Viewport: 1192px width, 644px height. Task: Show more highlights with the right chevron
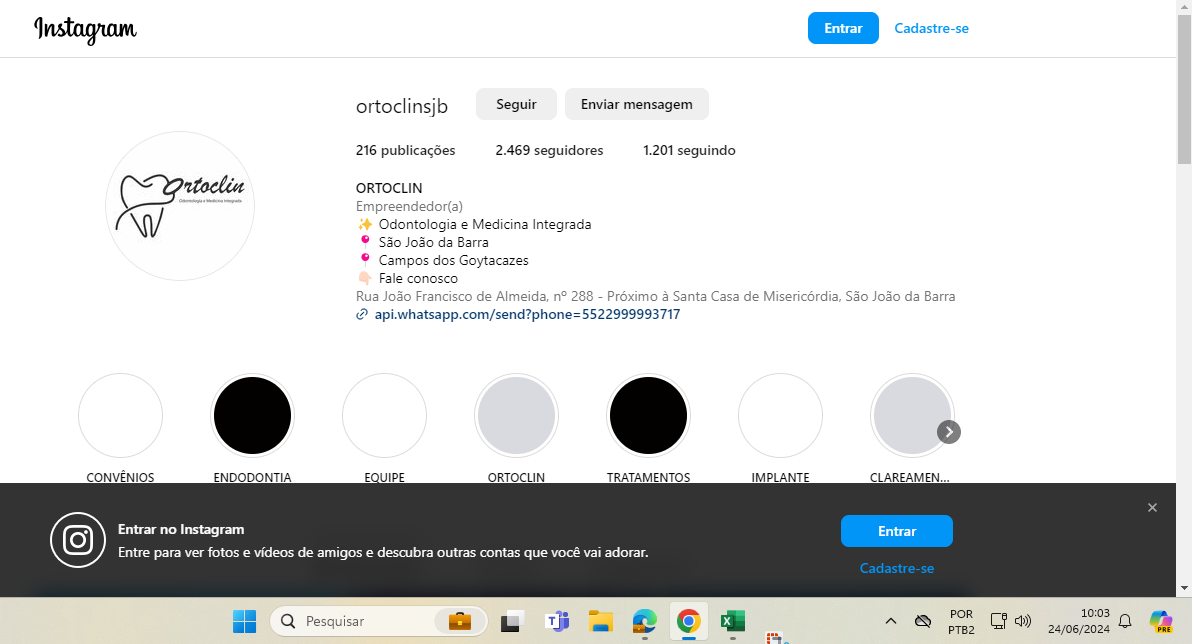click(x=949, y=432)
